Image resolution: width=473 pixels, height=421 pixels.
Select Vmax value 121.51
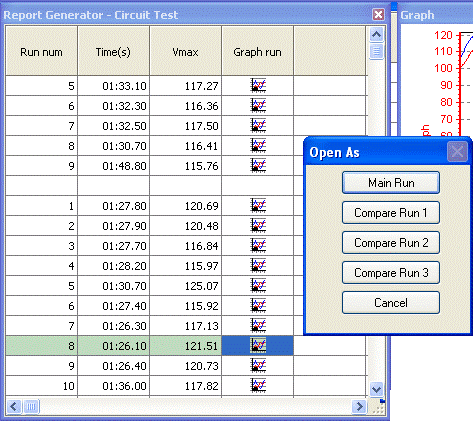tap(185, 346)
